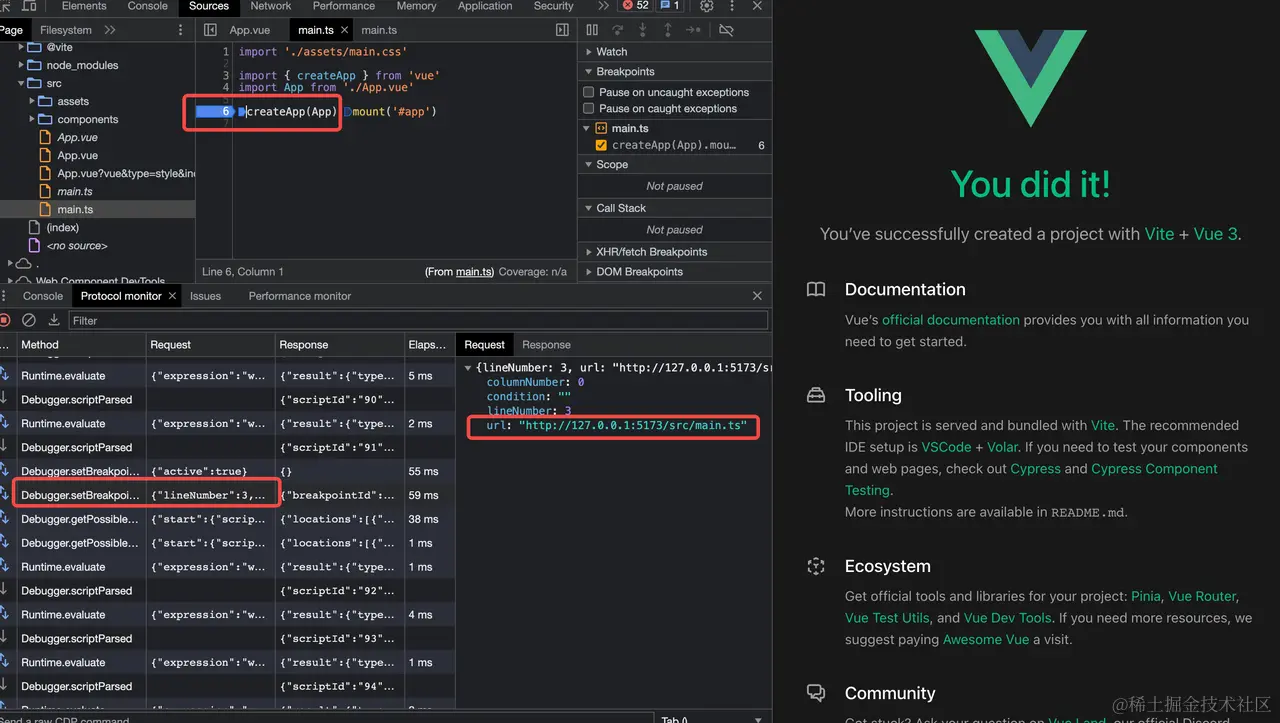Show more DevTools panels chevron

click(x=603, y=6)
